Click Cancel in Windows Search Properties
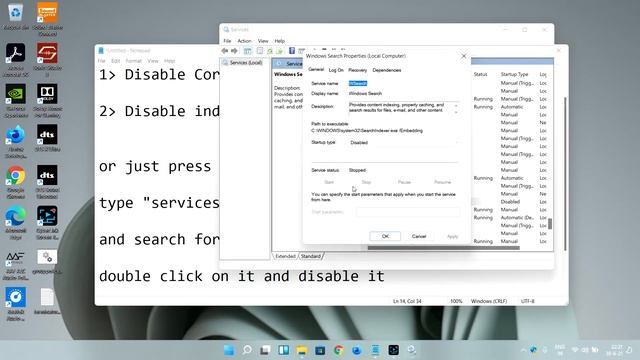Viewport: 640px width, 360px height. coord(419,236)
